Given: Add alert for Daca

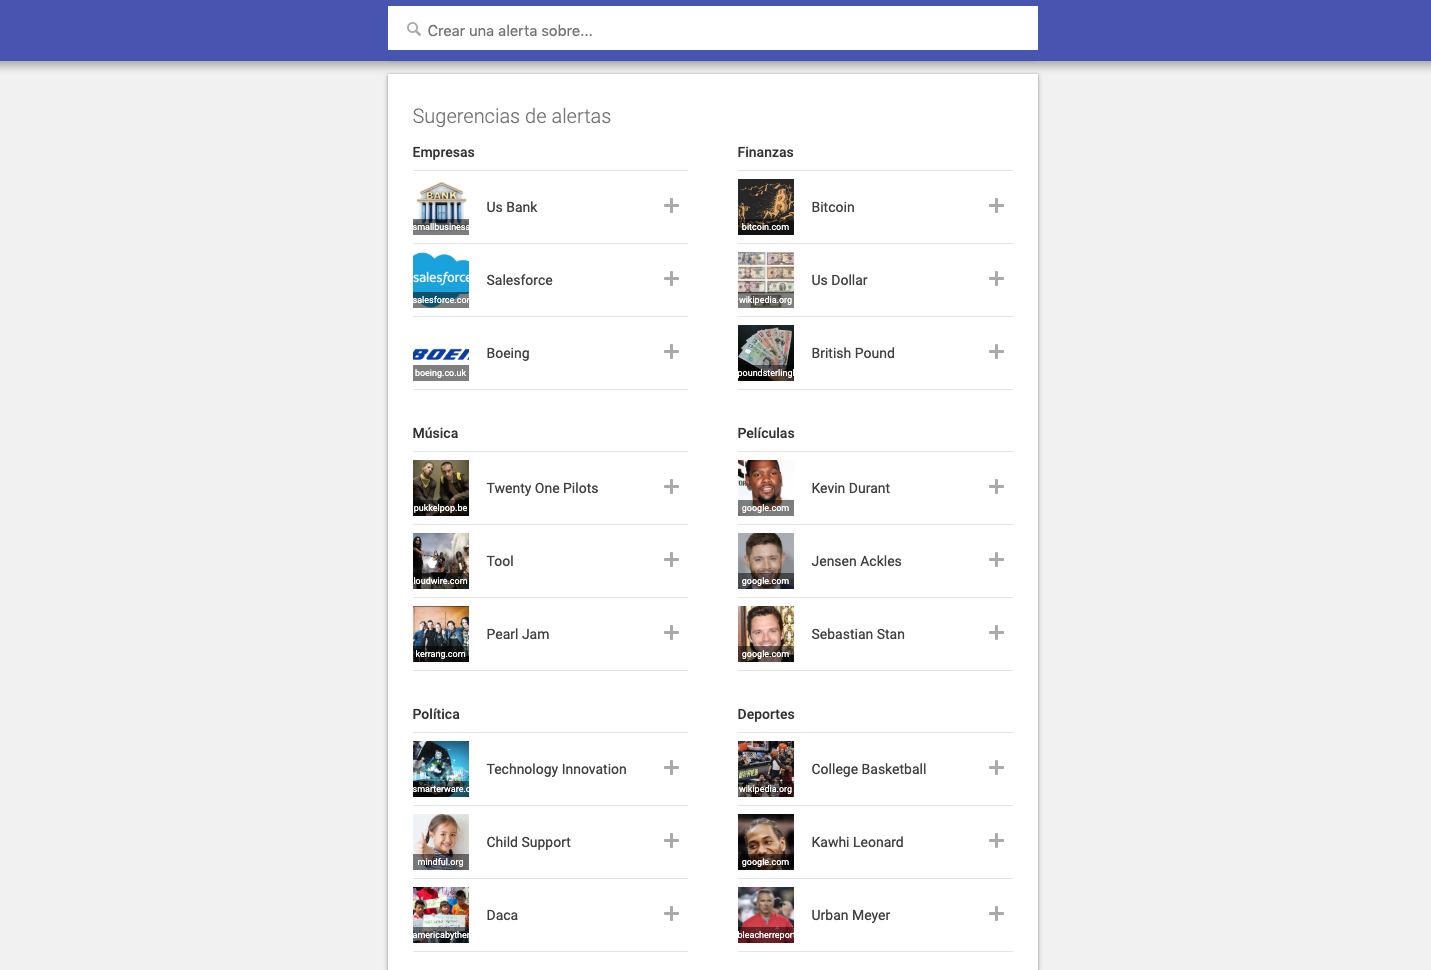Looking at the screenshot, I should [x=671, y=914].
